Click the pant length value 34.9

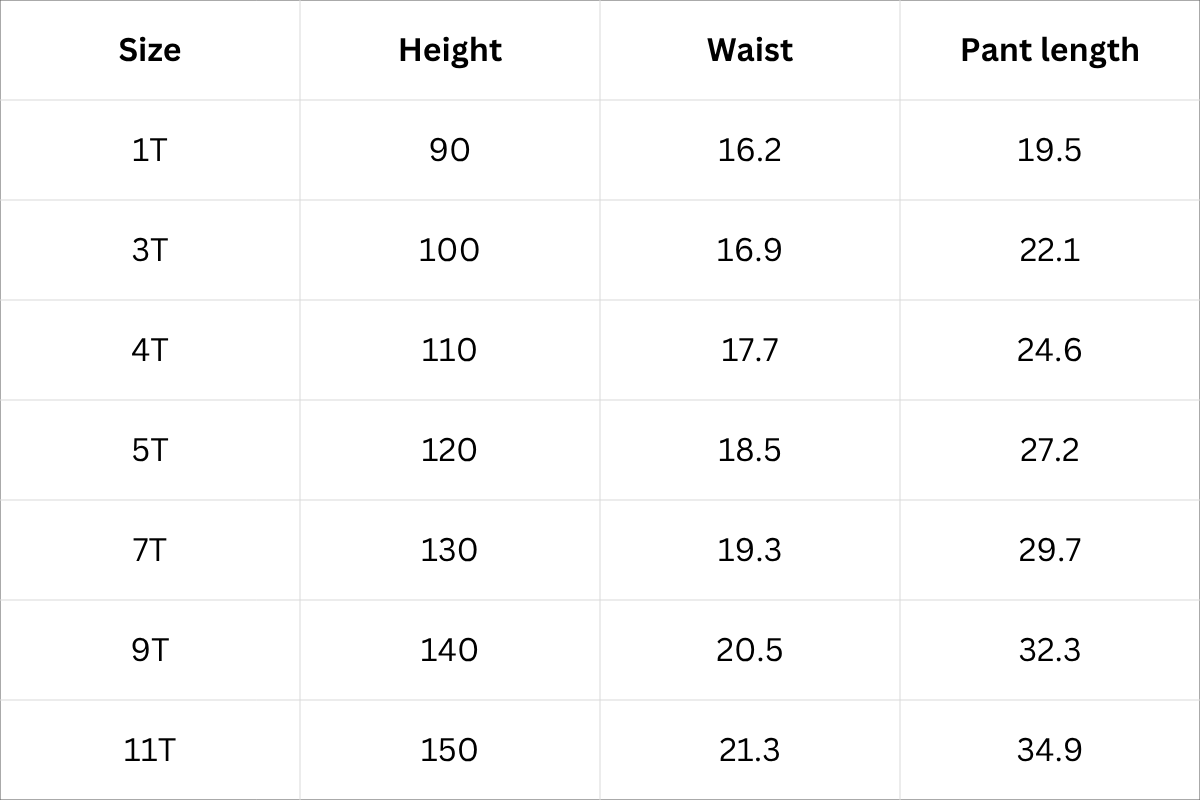(1049, 750)
